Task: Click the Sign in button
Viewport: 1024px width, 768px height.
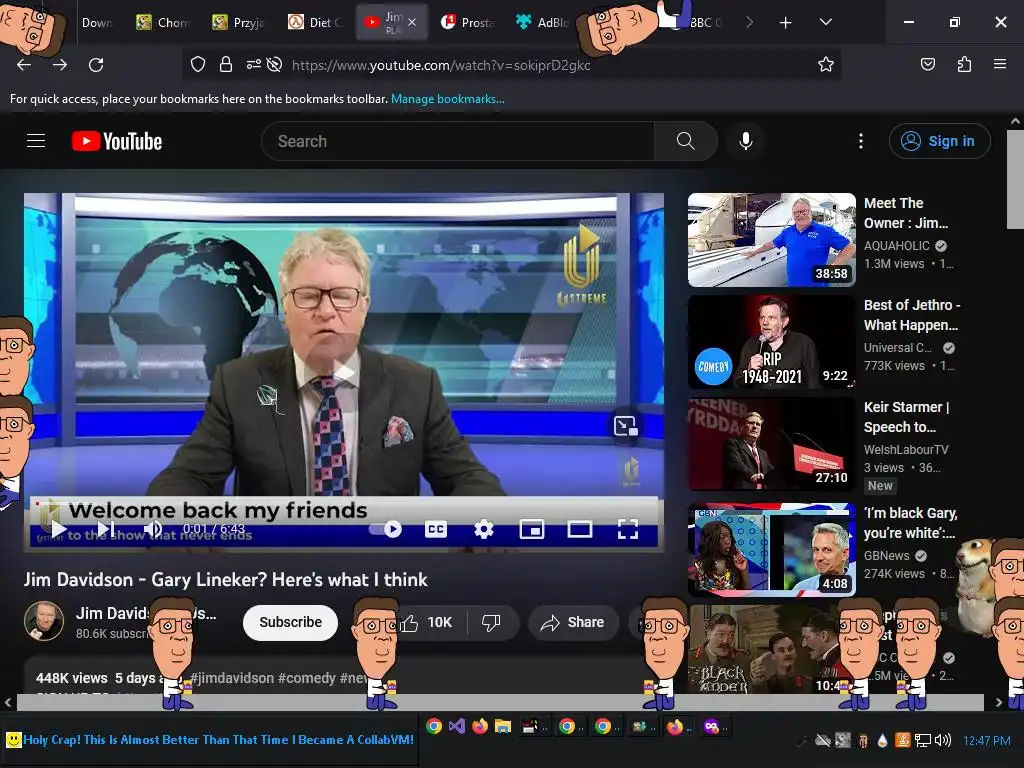Action: point(939,141)
